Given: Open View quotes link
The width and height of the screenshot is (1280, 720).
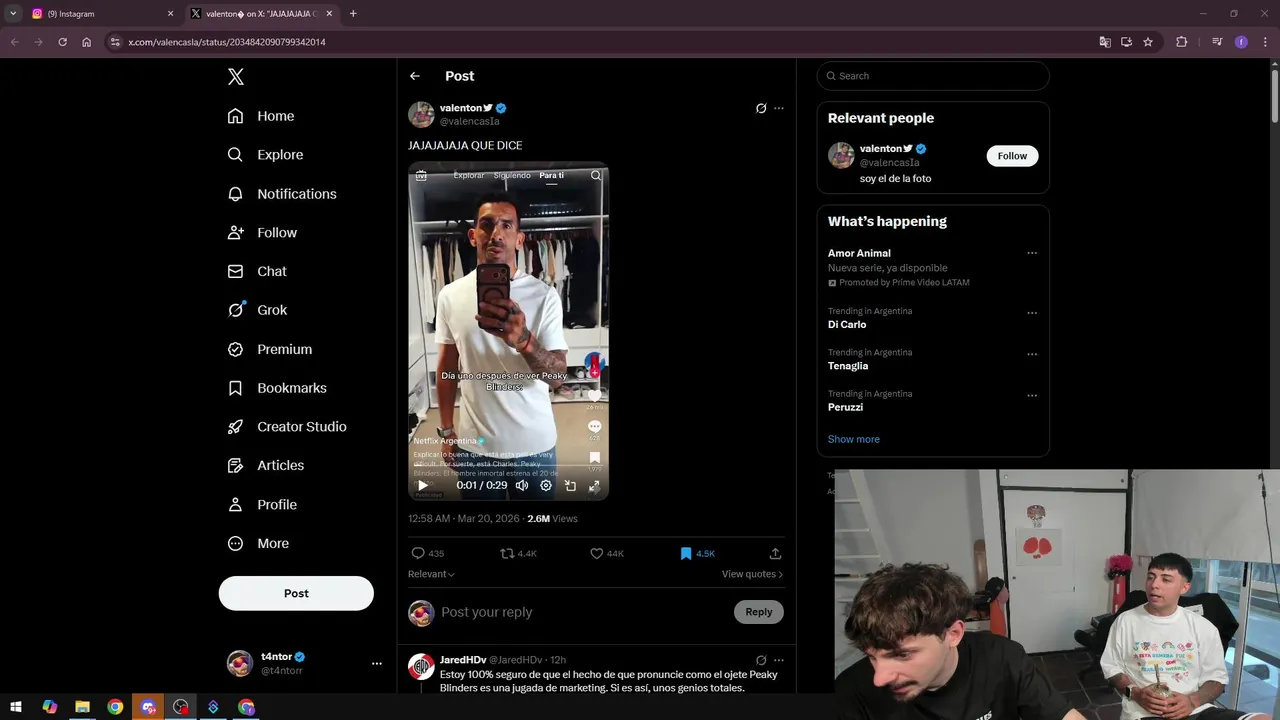Looking at the screenshot, I should click(x=752, y=574).
